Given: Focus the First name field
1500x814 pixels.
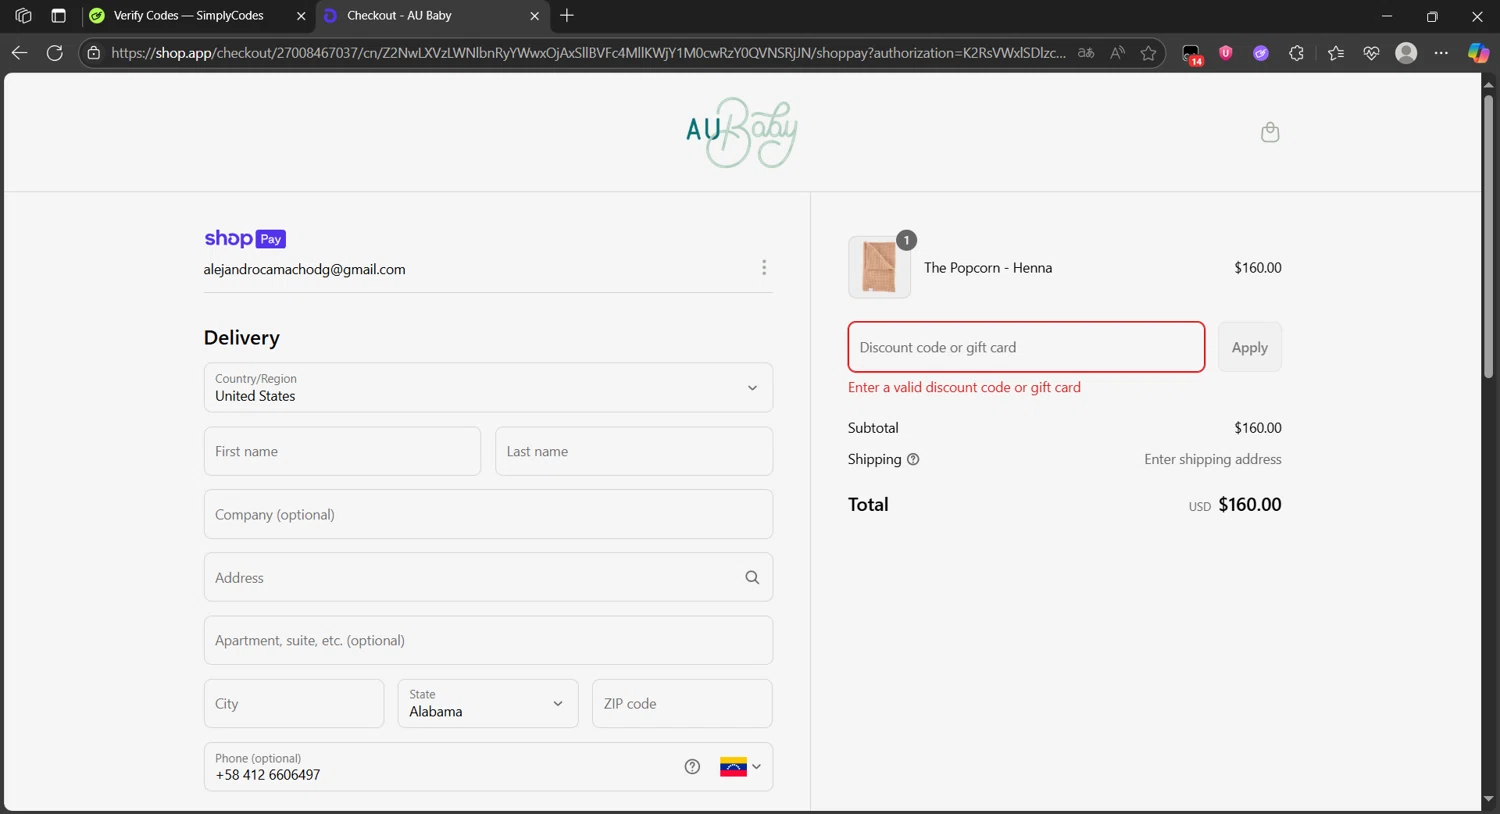Looking at the screenshot, I should (342, 452).
